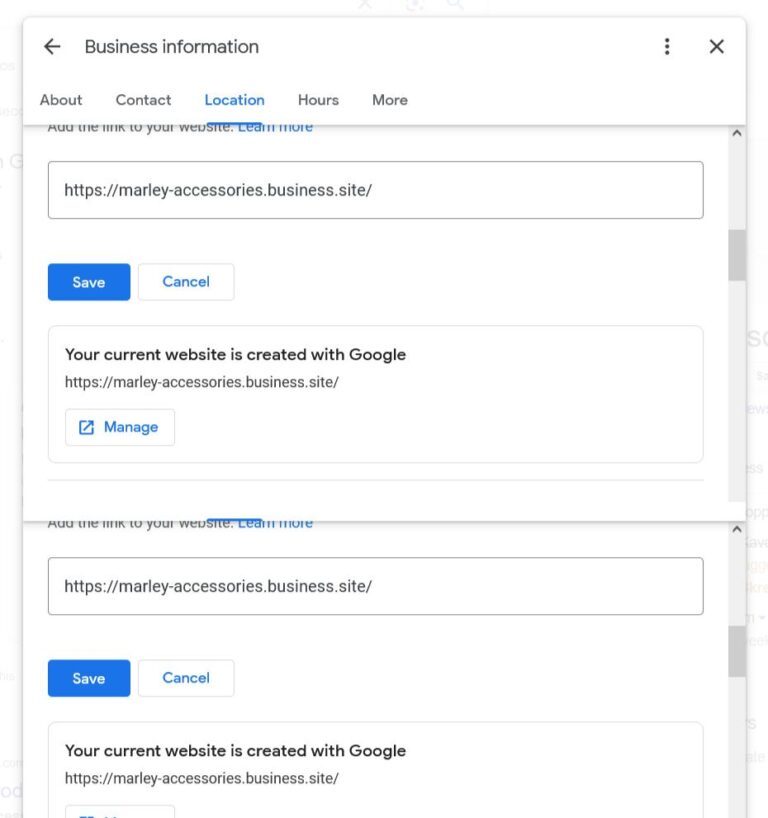Click the back arrow in the header
Screen dimensions: 768x818
51,46
